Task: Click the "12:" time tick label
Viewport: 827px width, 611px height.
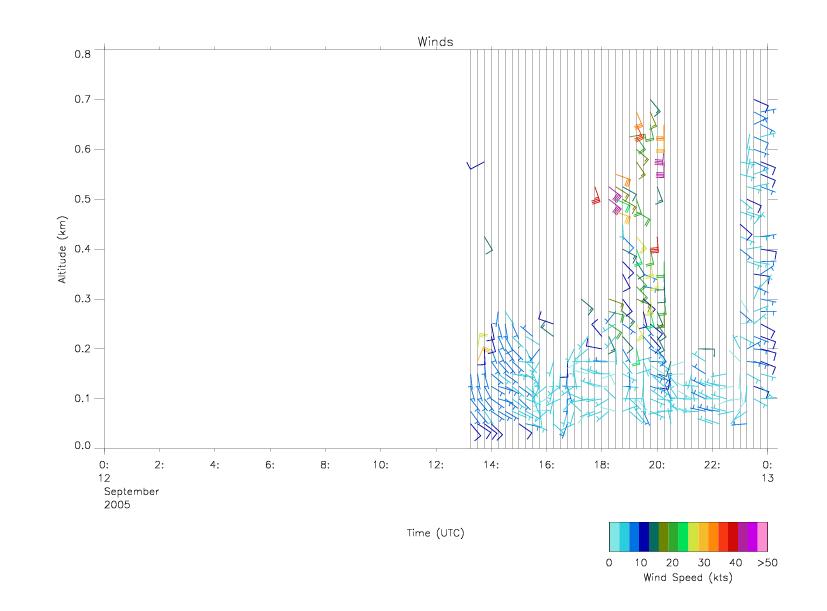Action: (436, 465)
